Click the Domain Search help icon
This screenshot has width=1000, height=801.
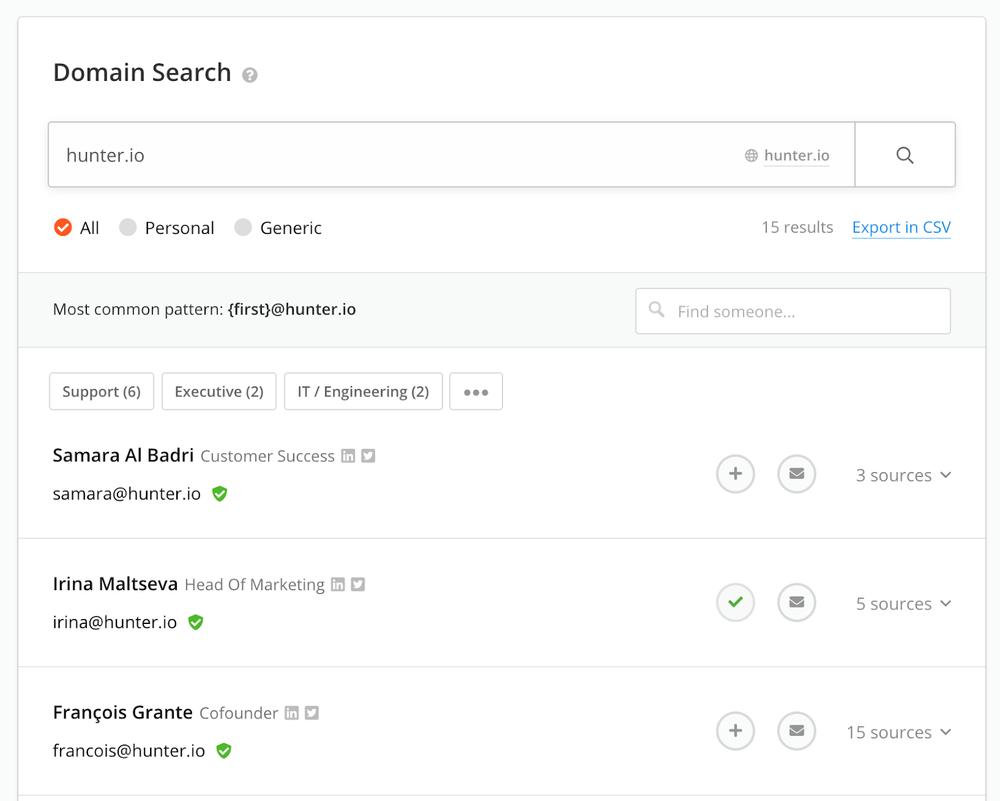(248, 75)
